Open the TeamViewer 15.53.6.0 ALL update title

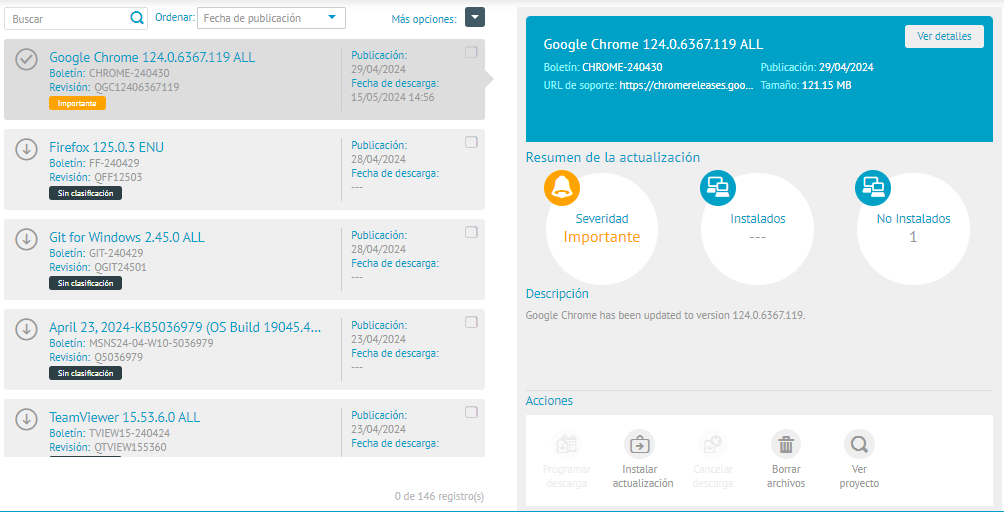click(124, 417)
